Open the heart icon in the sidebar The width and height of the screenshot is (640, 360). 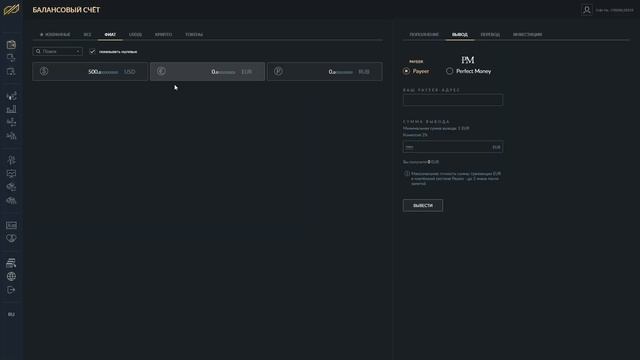pyautogui.click(x=11, y=238)
